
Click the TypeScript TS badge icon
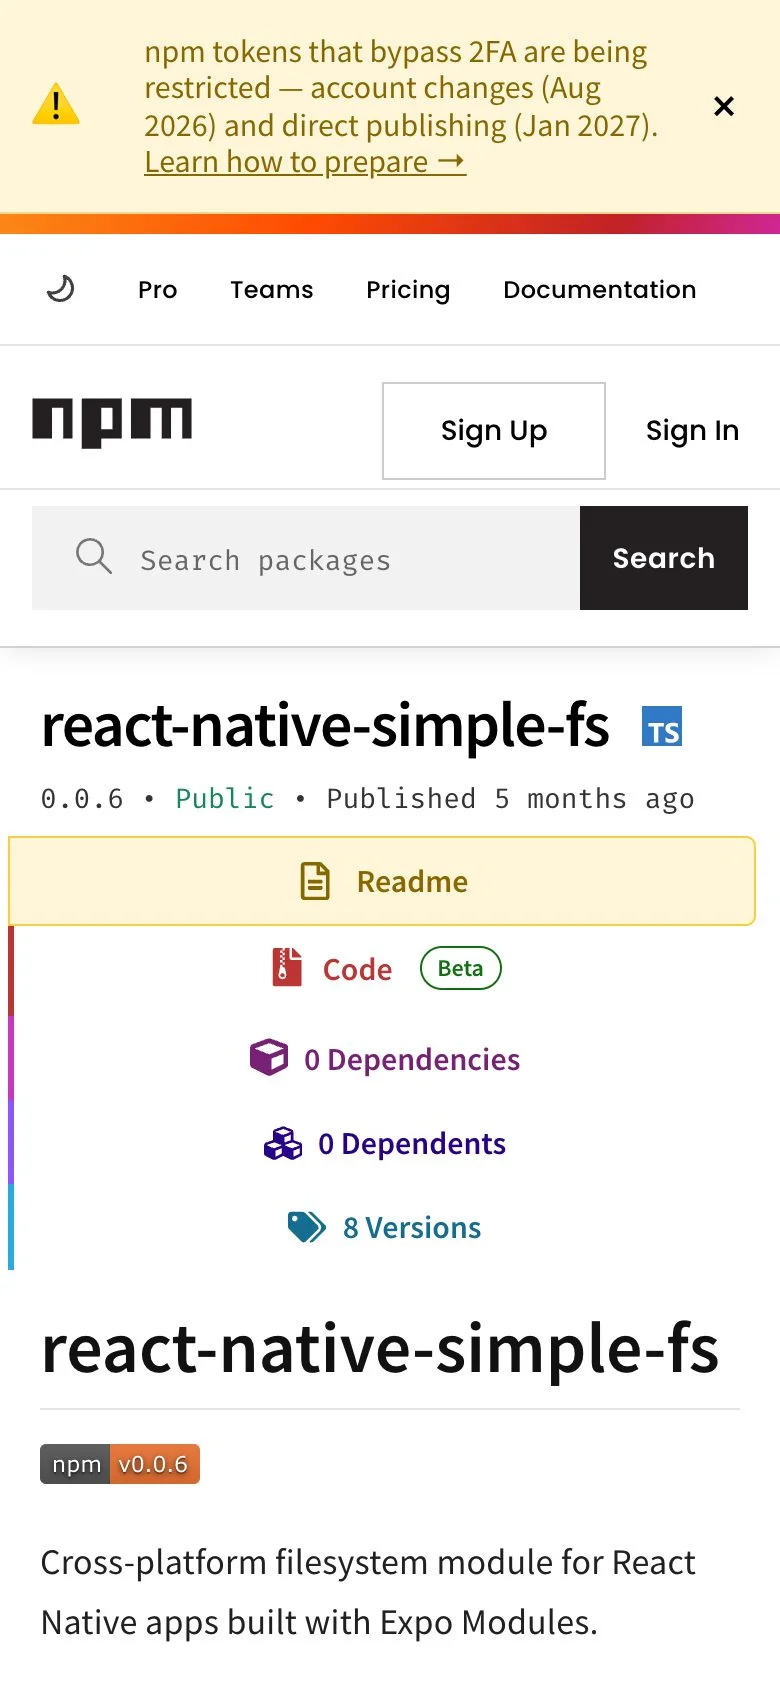[x=662, y=727]
